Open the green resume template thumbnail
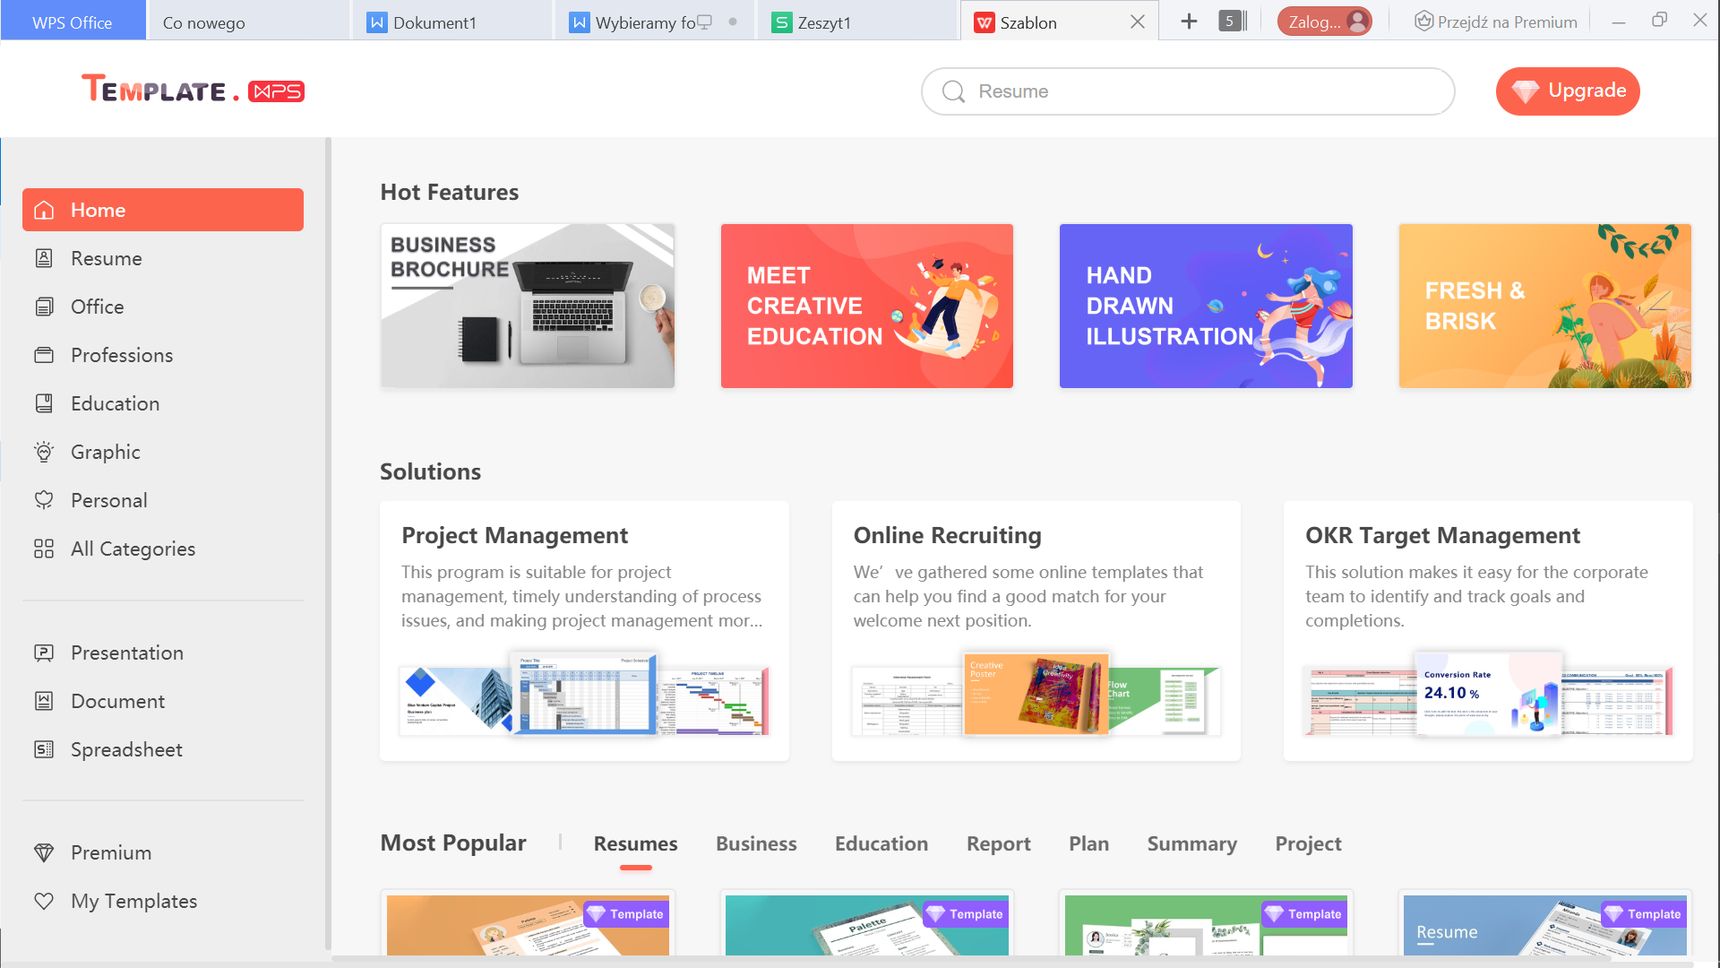 point(1206,924)
